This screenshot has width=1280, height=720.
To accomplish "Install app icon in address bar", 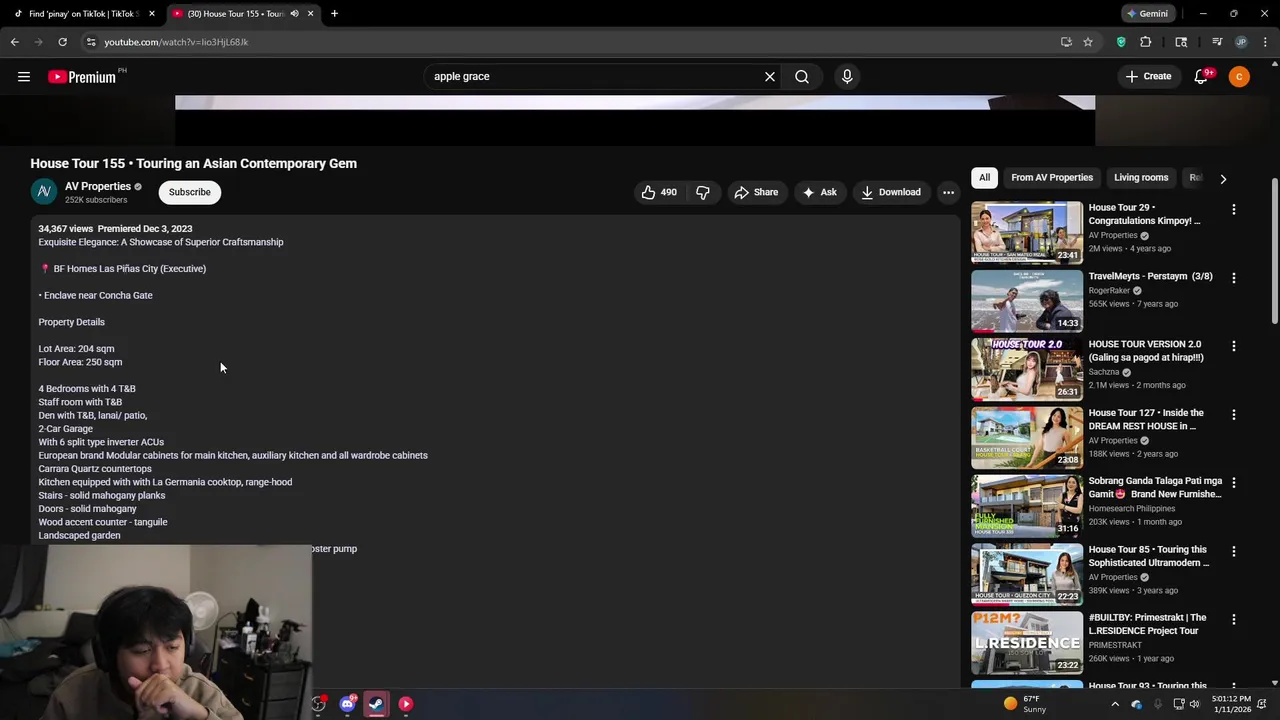I will coord(1066,42).
